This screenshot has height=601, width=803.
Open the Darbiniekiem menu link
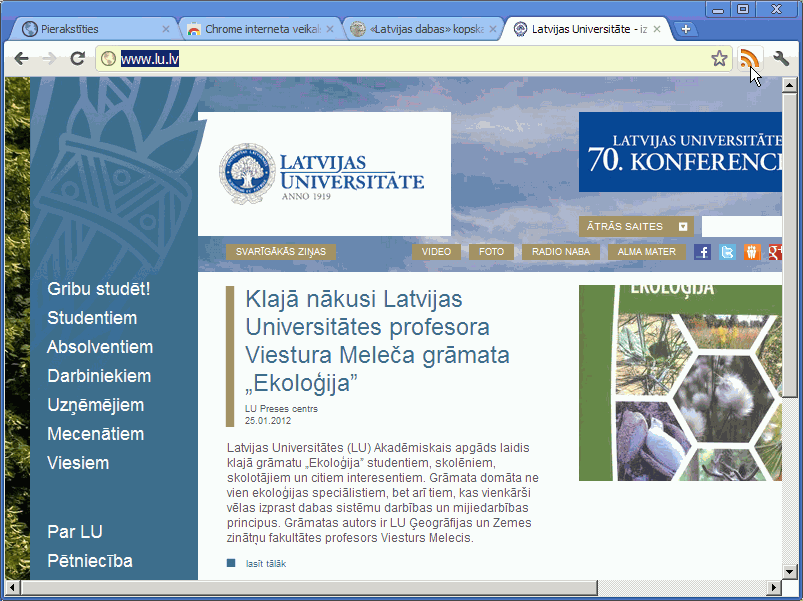[x=99, y=376]
